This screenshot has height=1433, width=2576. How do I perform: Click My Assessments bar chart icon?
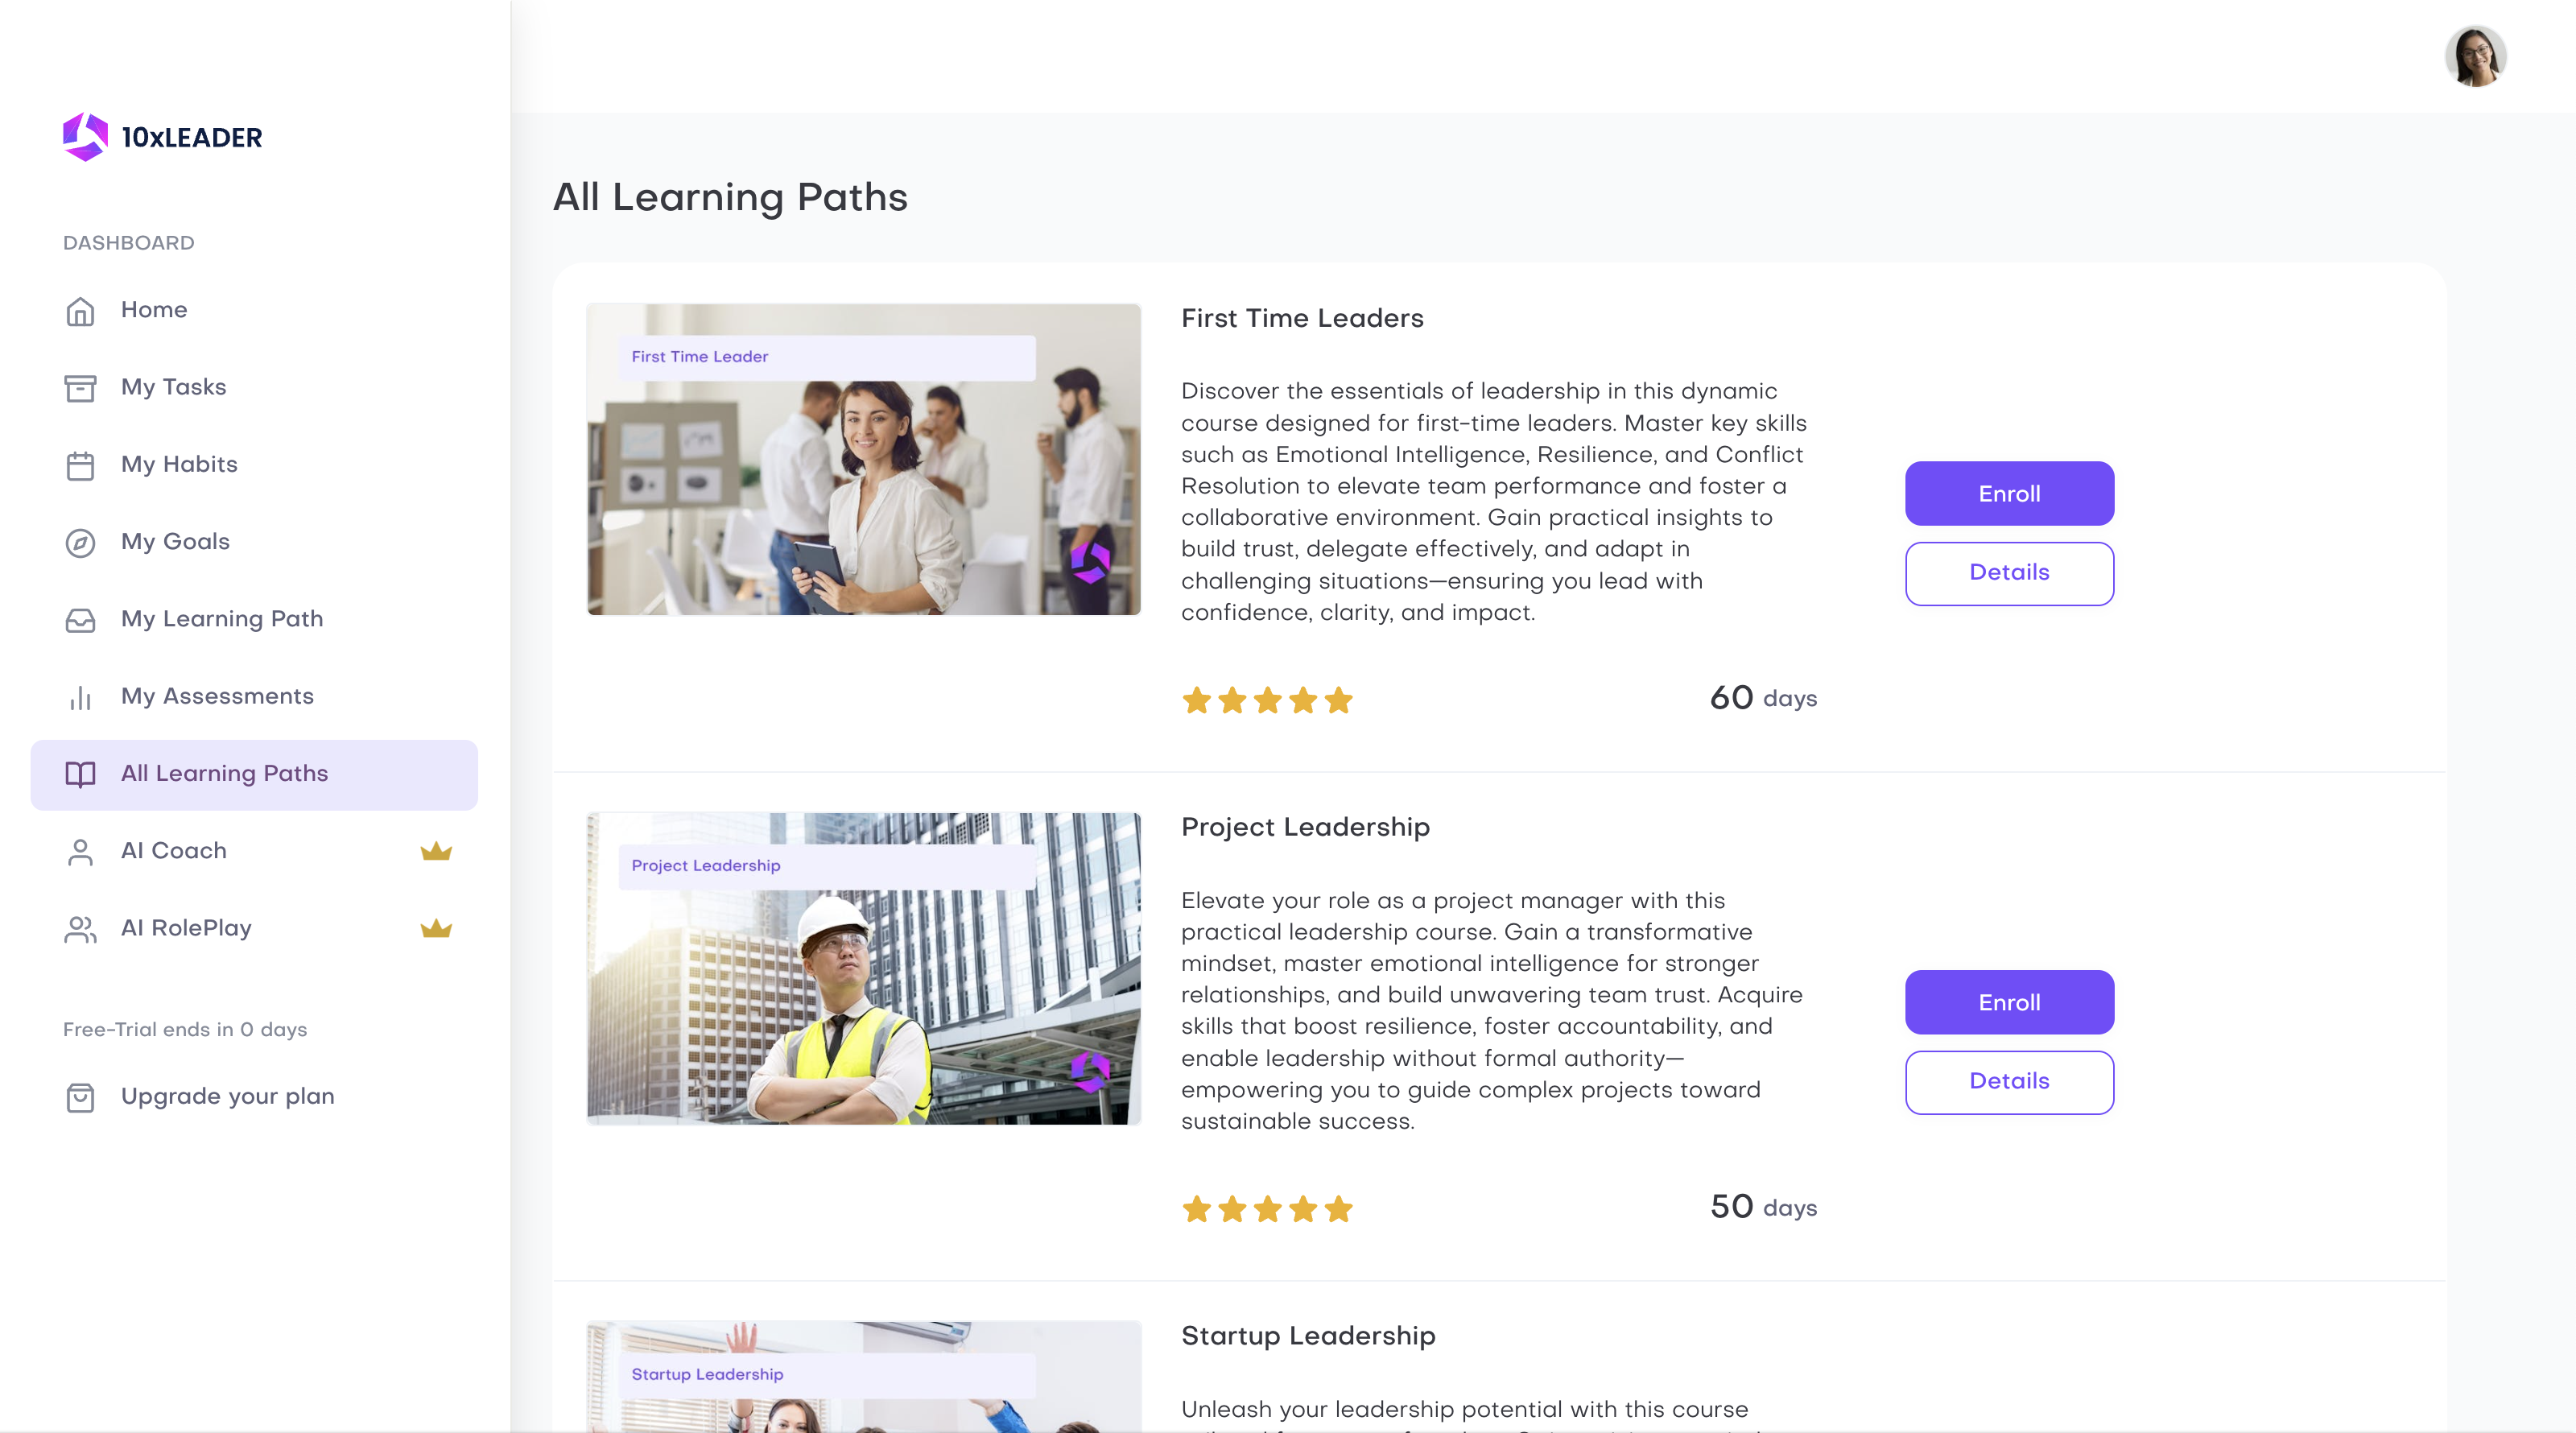(80, 697)
